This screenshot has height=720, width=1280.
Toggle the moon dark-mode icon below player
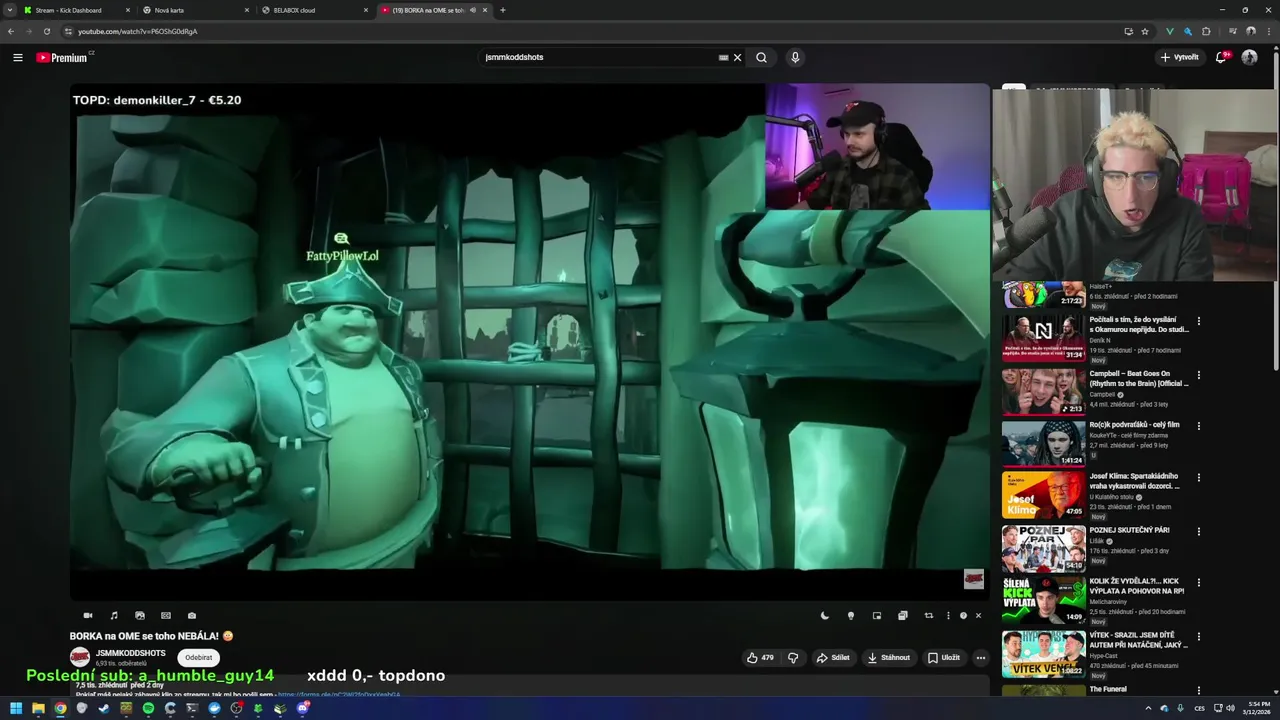825,615
